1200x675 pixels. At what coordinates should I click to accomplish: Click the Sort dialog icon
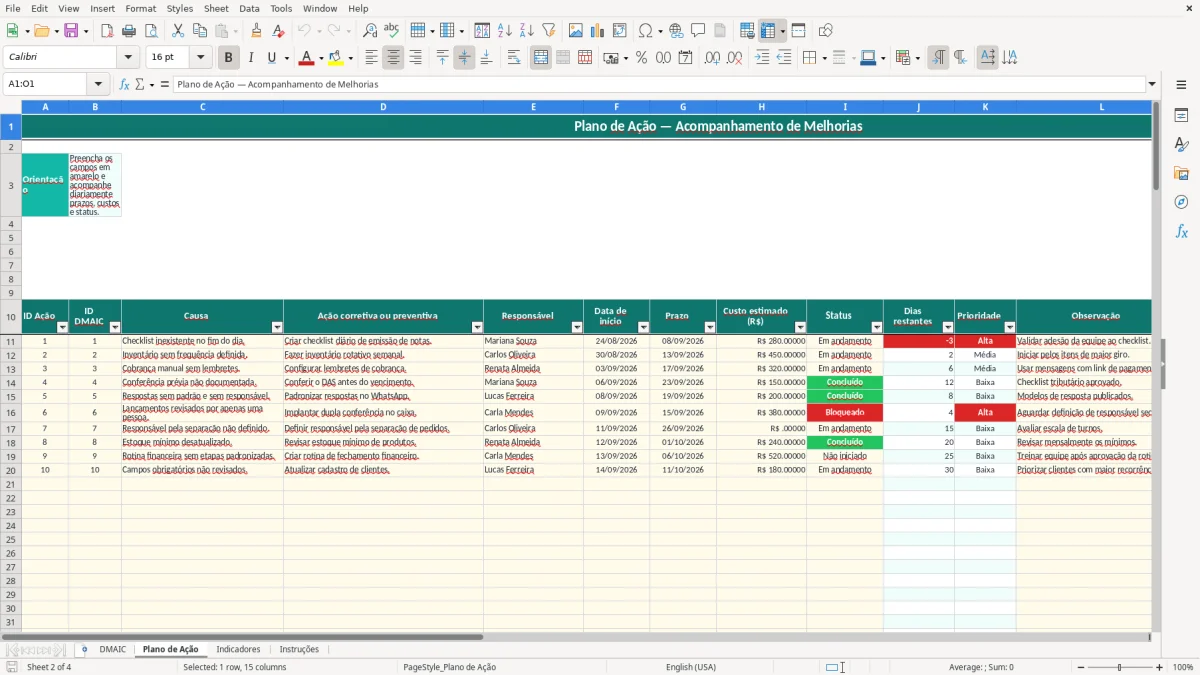click(x=482, y=31)
